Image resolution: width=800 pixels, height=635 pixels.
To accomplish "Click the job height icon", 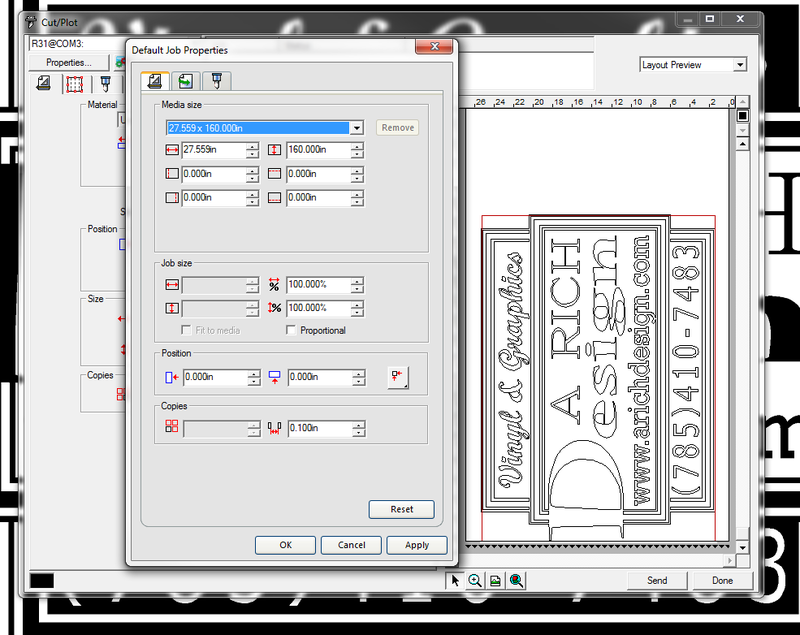I will point(172,308).
